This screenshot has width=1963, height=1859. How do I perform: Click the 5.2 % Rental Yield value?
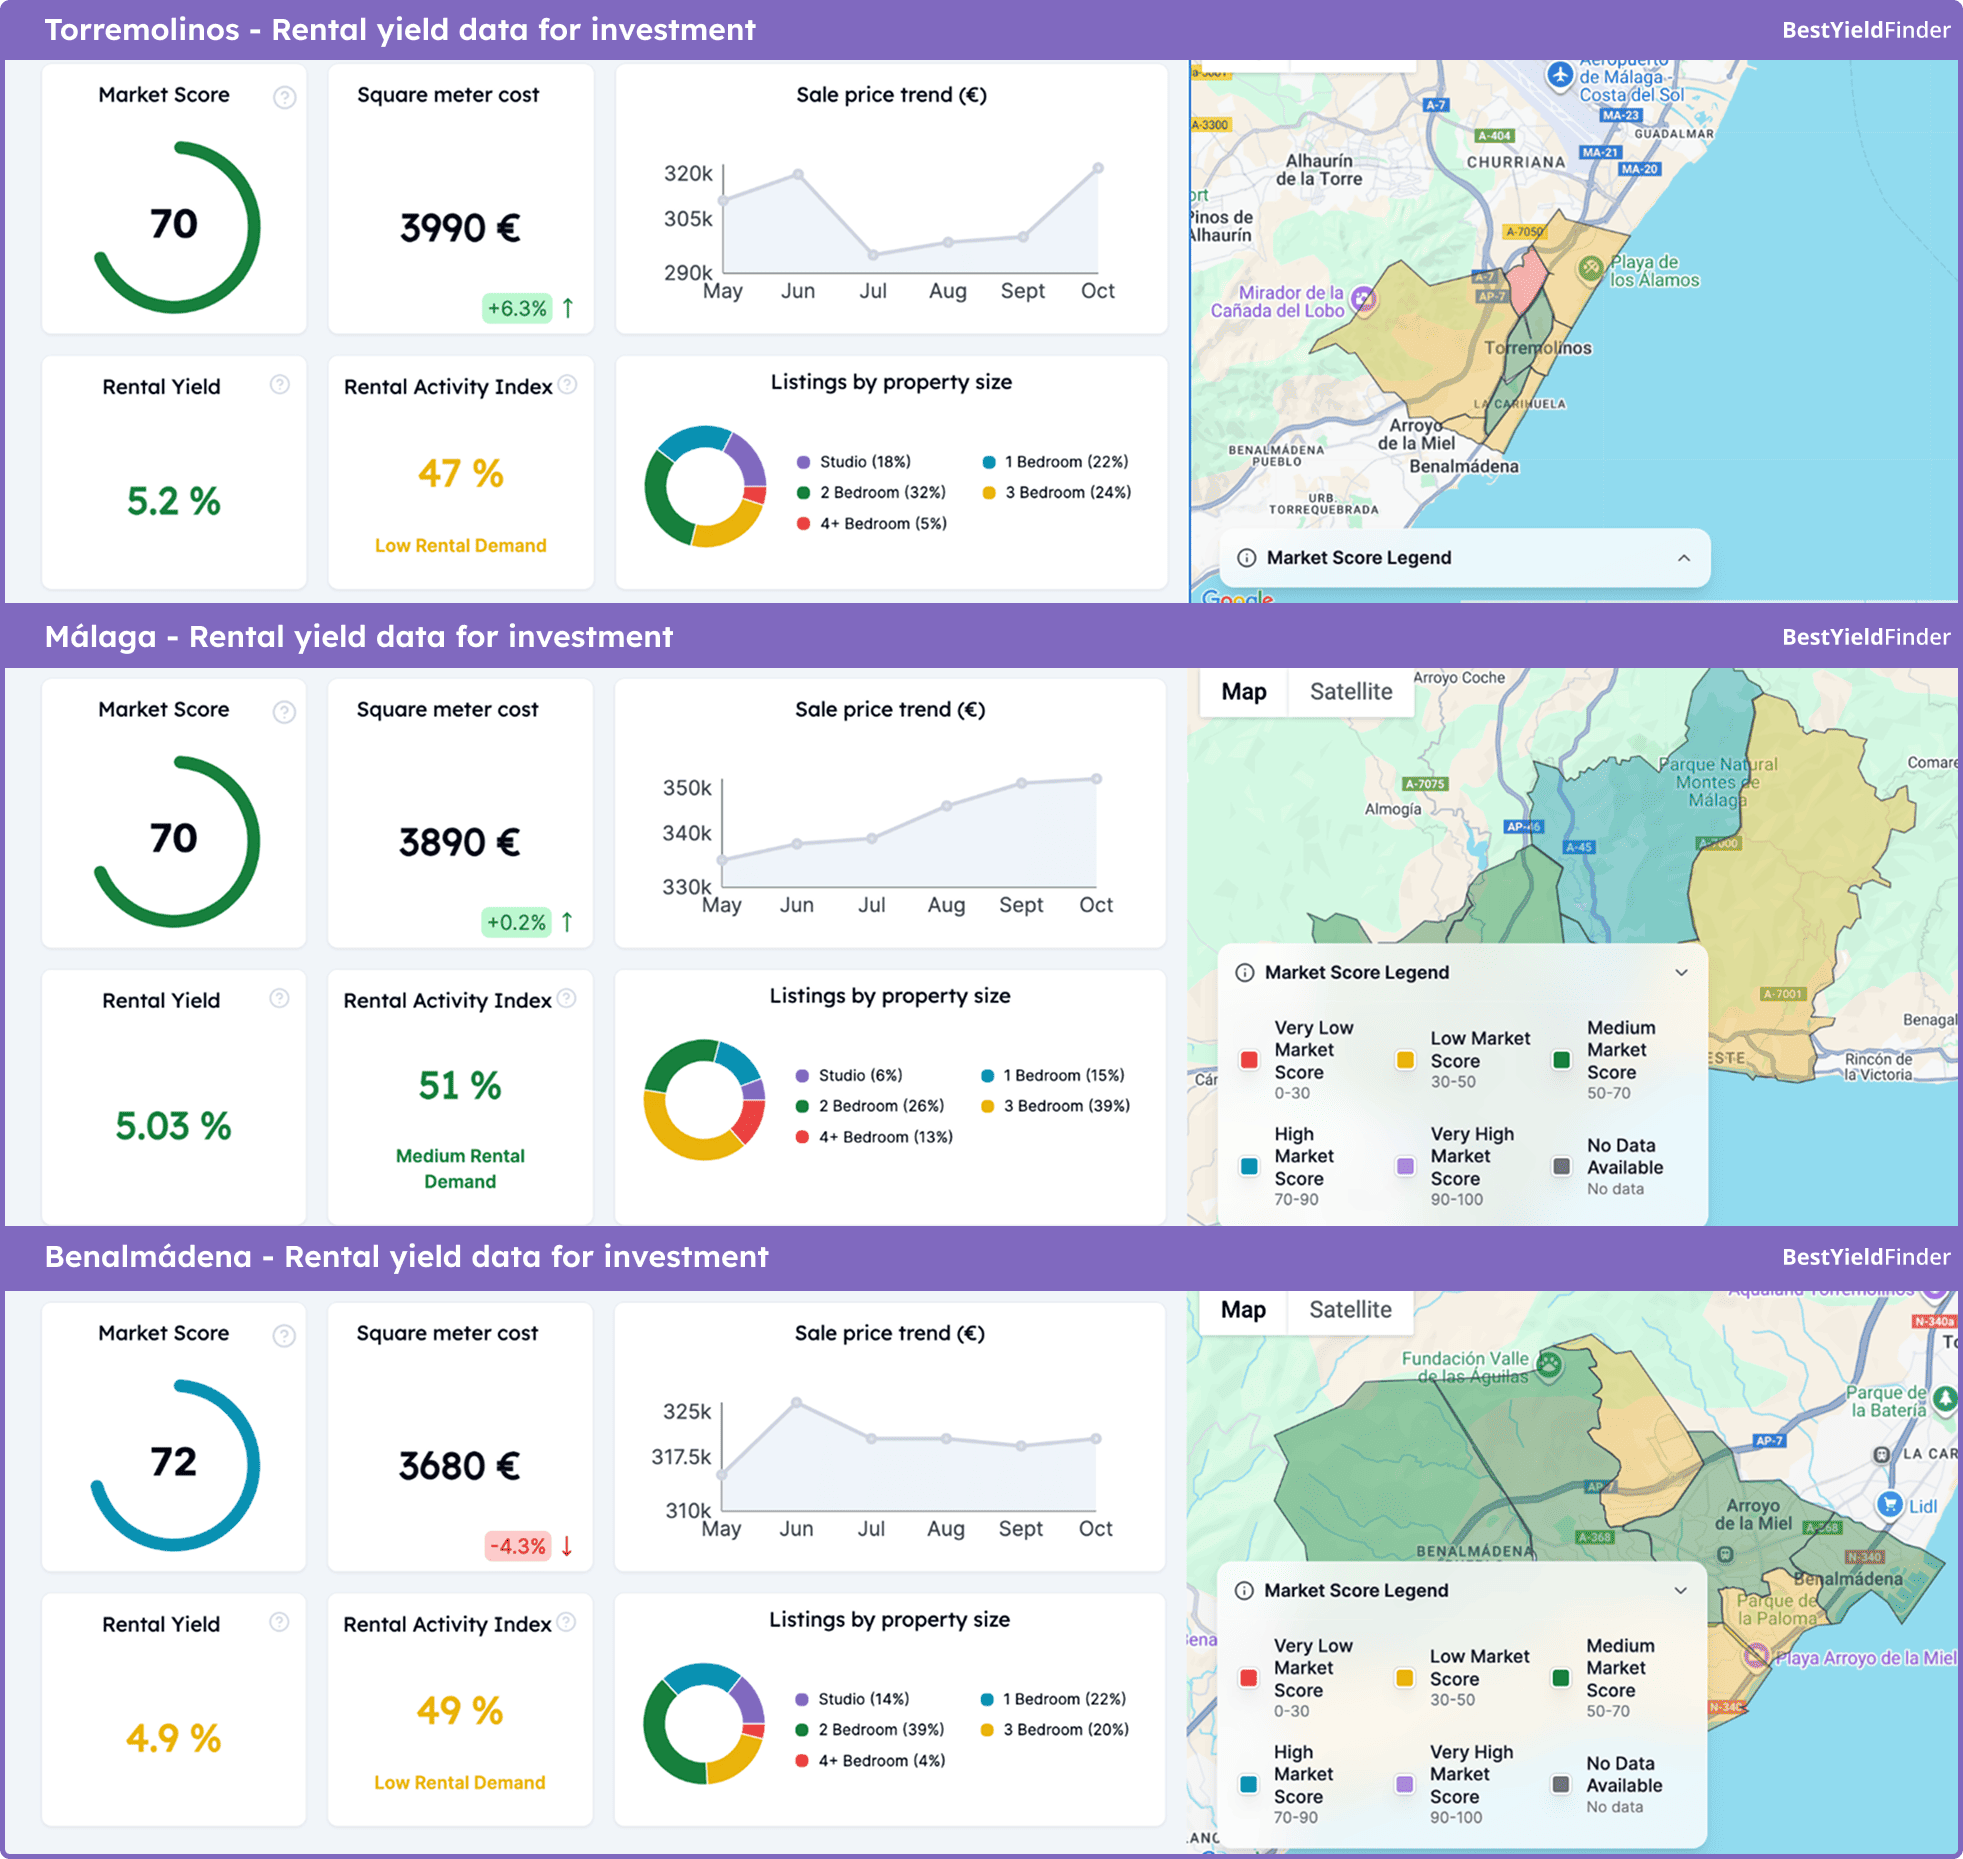[174, 501]
